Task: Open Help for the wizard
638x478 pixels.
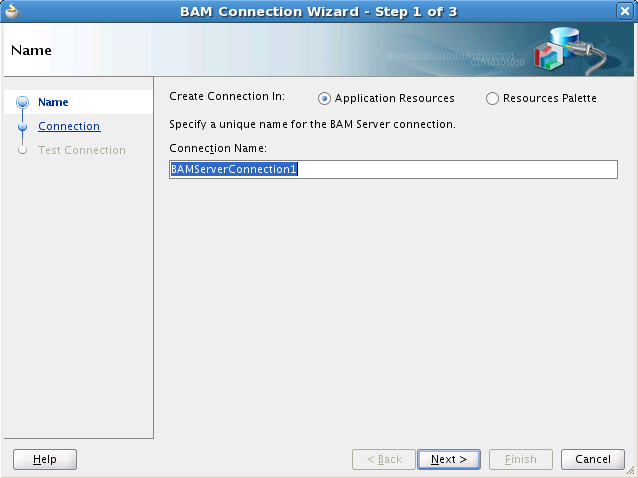Action: (x=45, y=459)
